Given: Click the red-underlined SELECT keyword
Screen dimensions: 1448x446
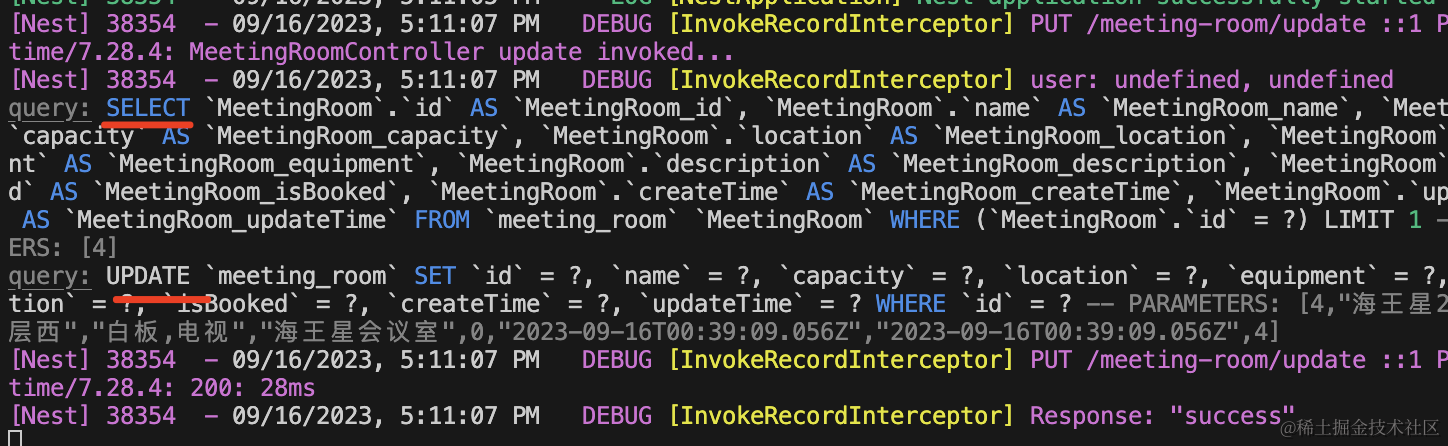Looking at the screenshot, I should pyautogui.click(x=148, y=108).
